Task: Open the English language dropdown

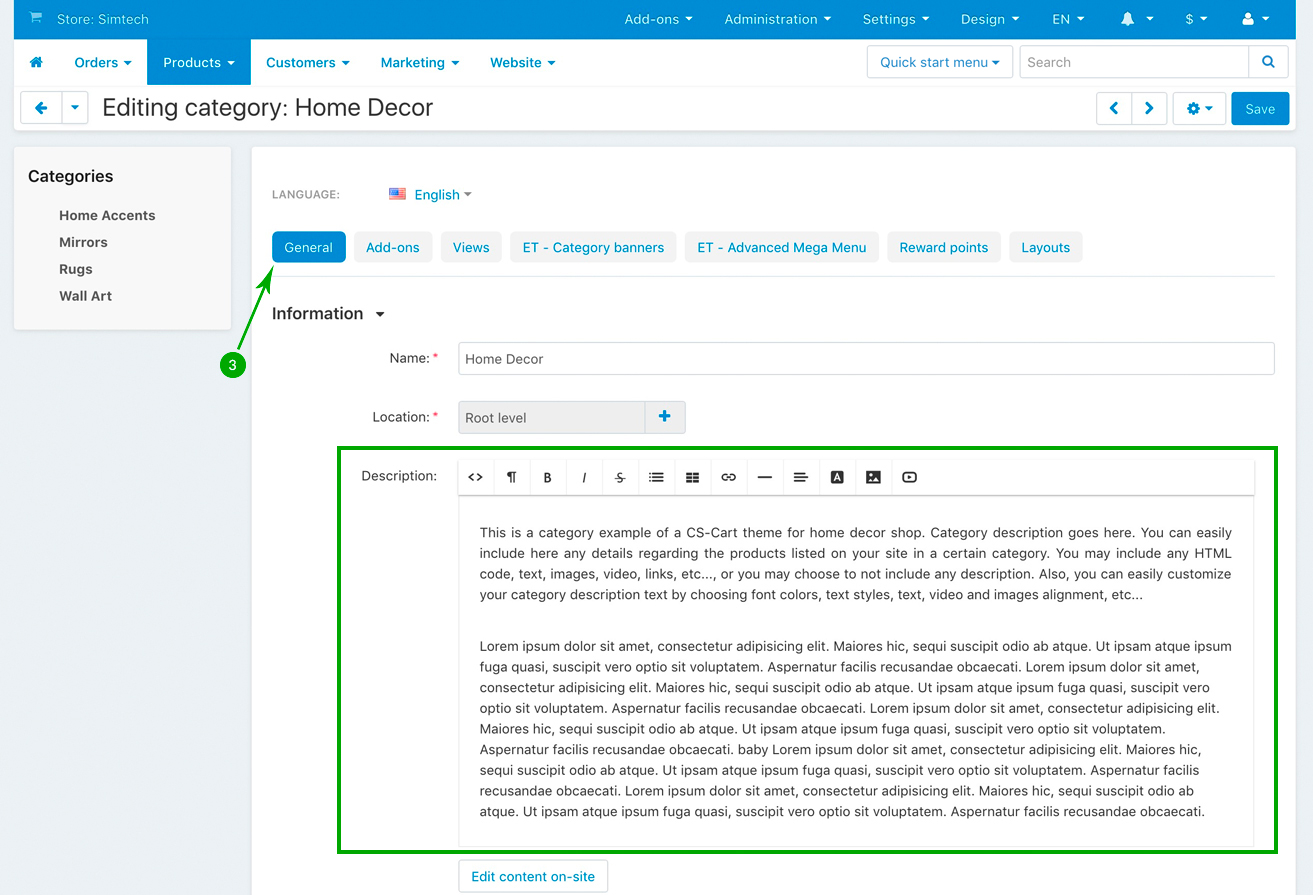Action: tap(431, 194)
